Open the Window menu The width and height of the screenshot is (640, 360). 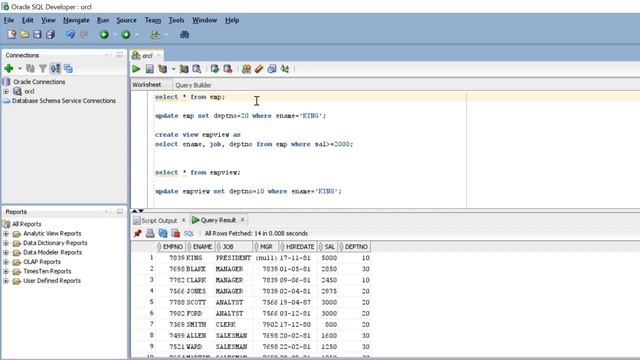[x=204, y=20]
